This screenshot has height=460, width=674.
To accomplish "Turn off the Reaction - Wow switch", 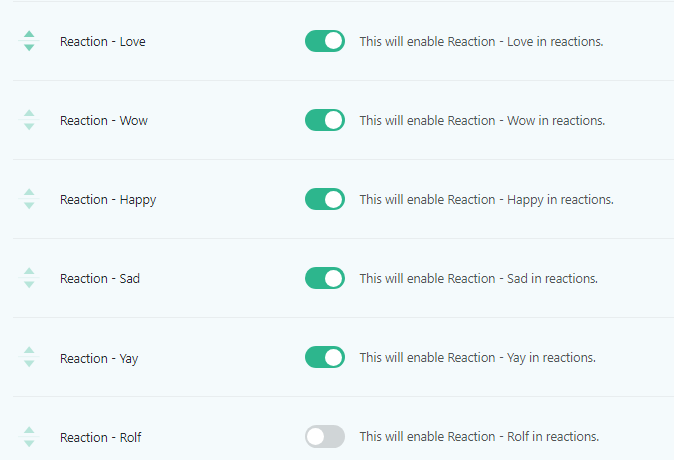I will [325, 120].
